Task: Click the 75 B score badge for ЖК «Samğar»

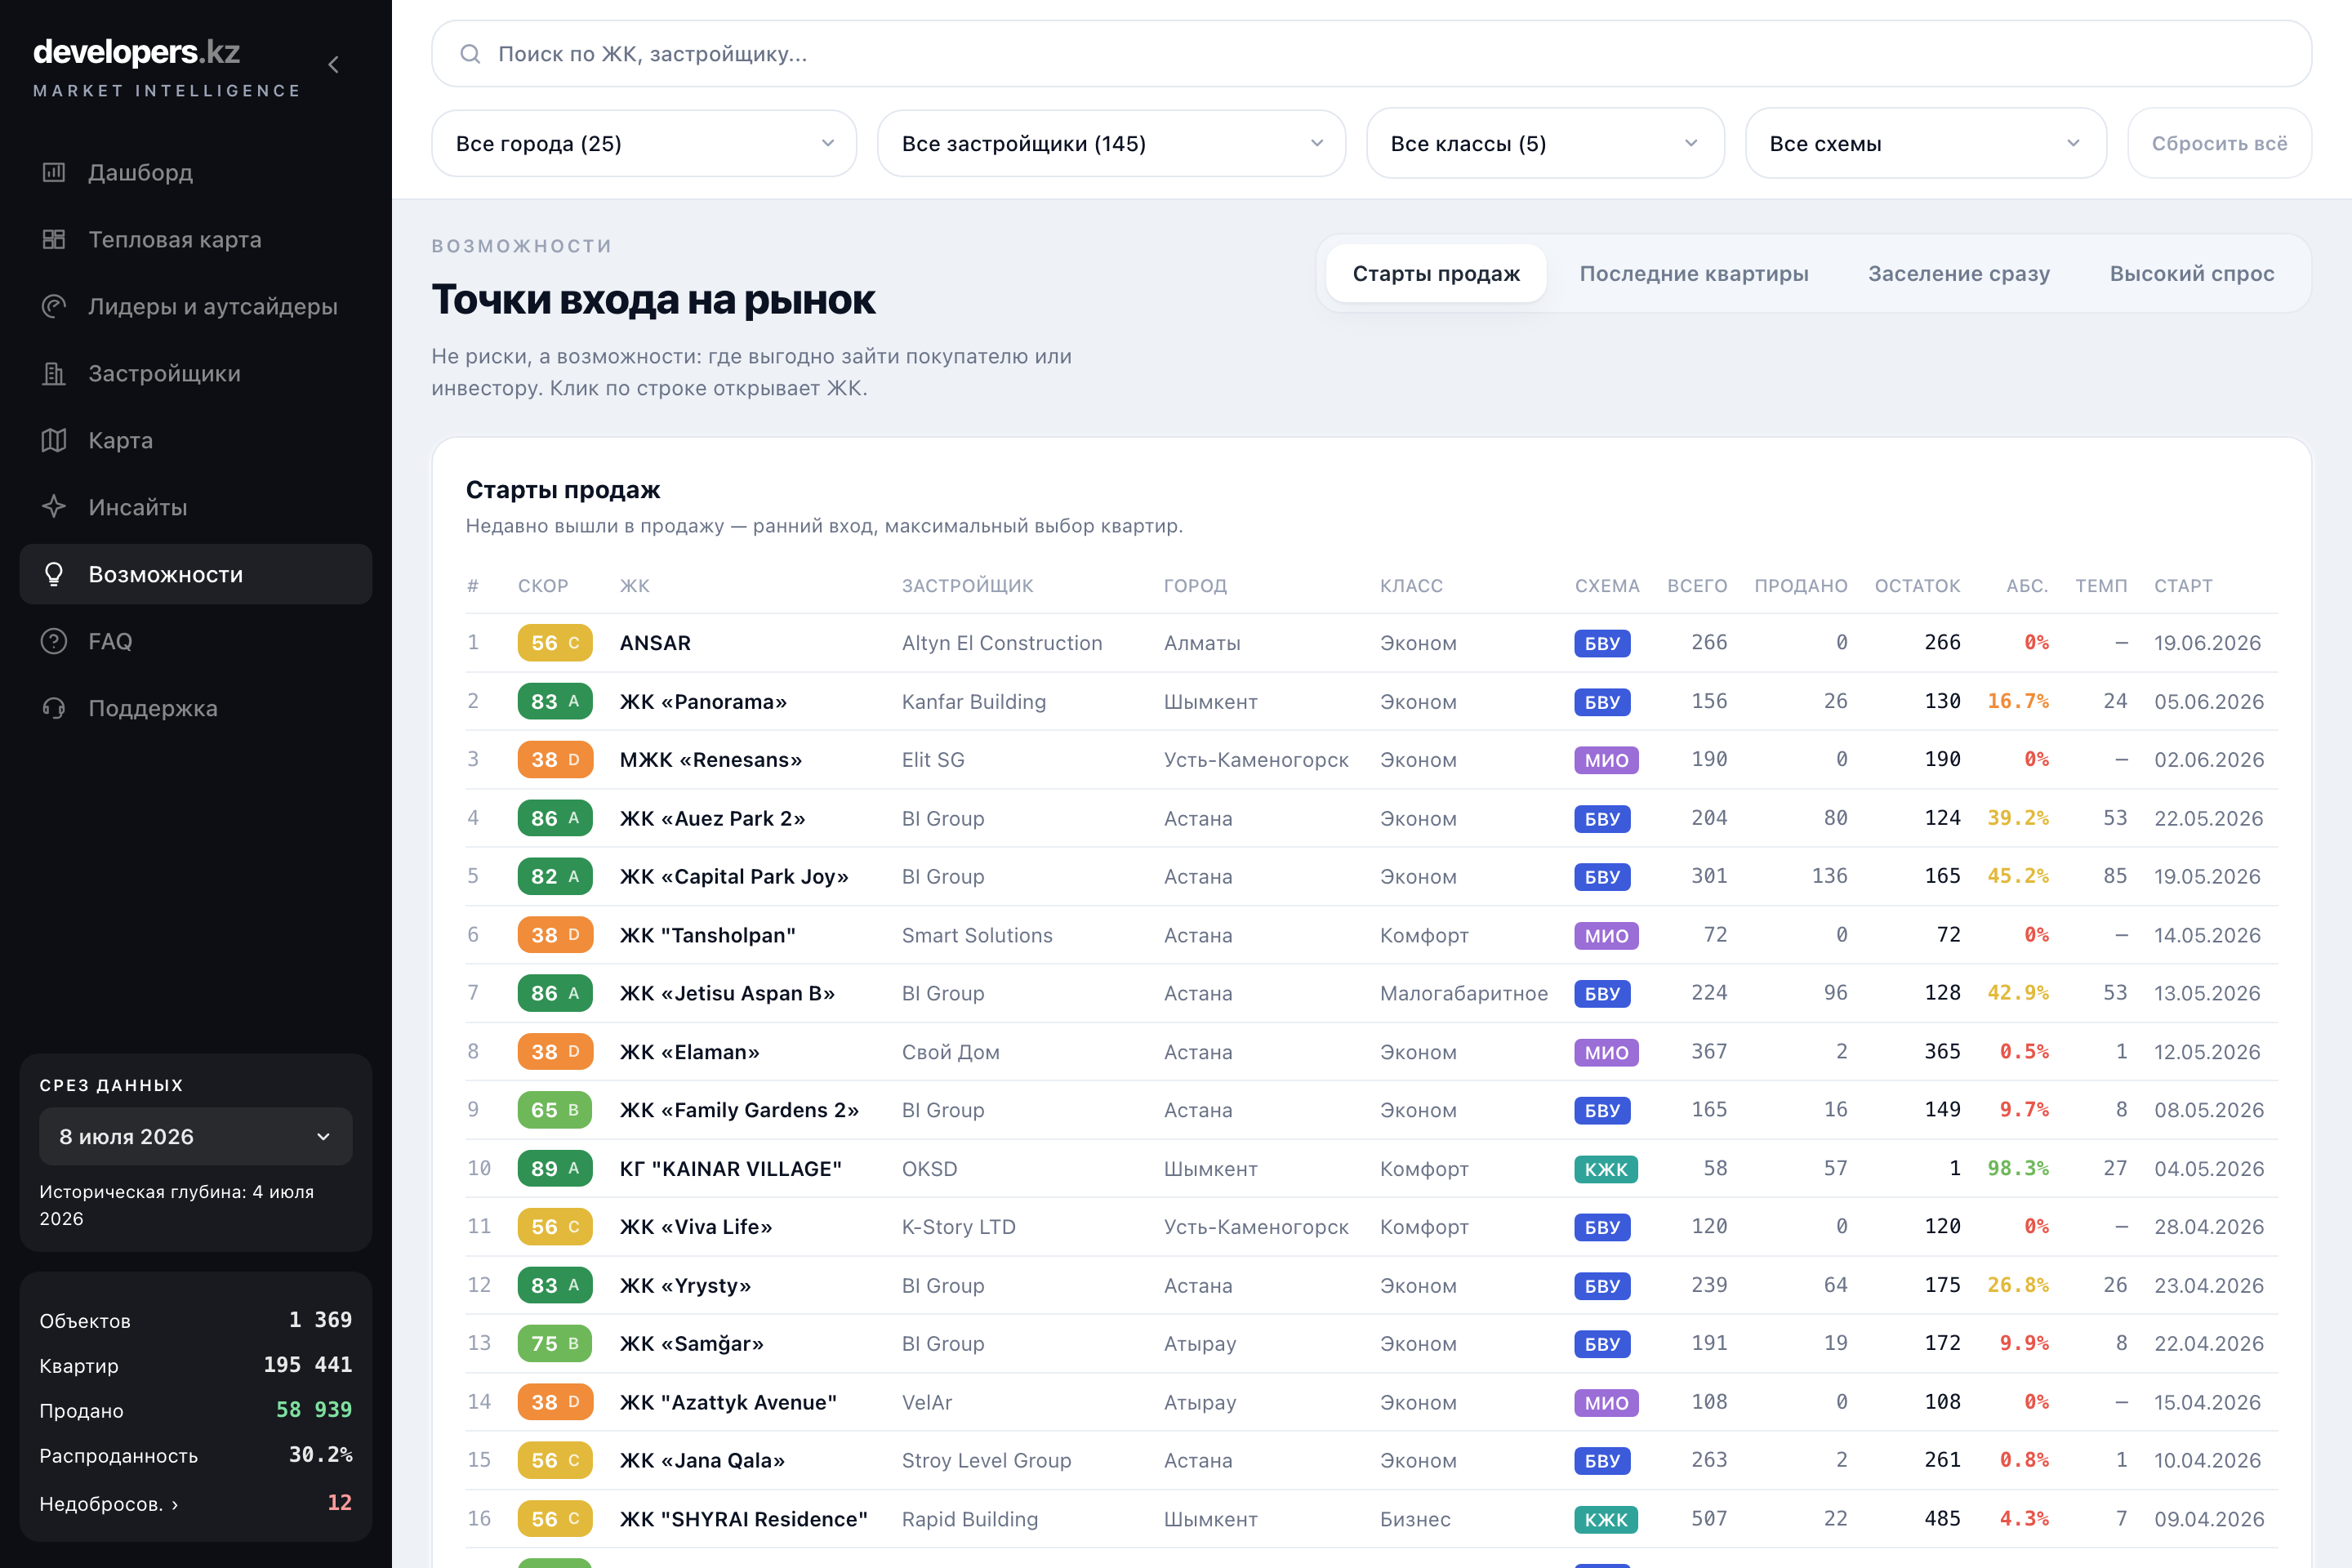Action: 555,1344
